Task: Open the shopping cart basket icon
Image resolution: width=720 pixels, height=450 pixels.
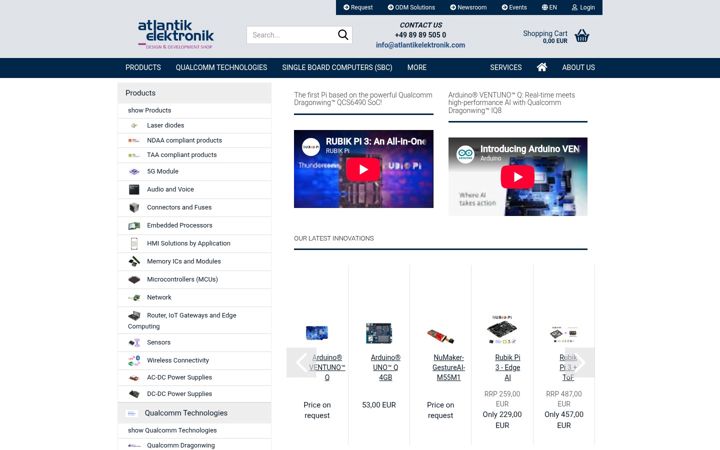Action: click(581, 36)
